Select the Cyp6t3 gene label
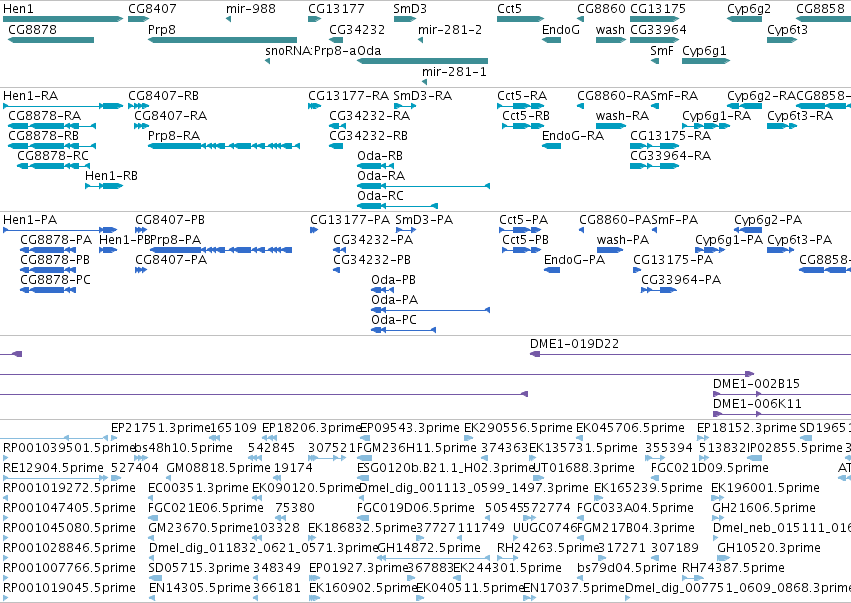 (x=787, y=30)
